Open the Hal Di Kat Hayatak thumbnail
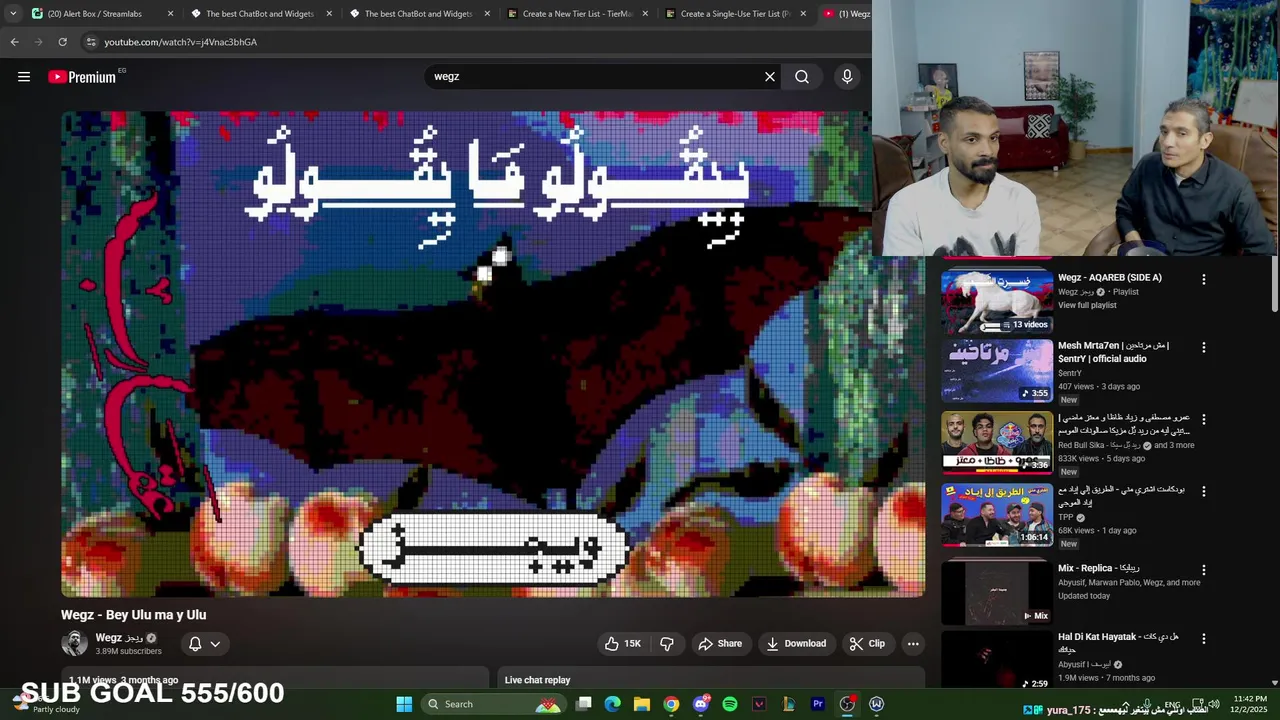 point(997,660)
